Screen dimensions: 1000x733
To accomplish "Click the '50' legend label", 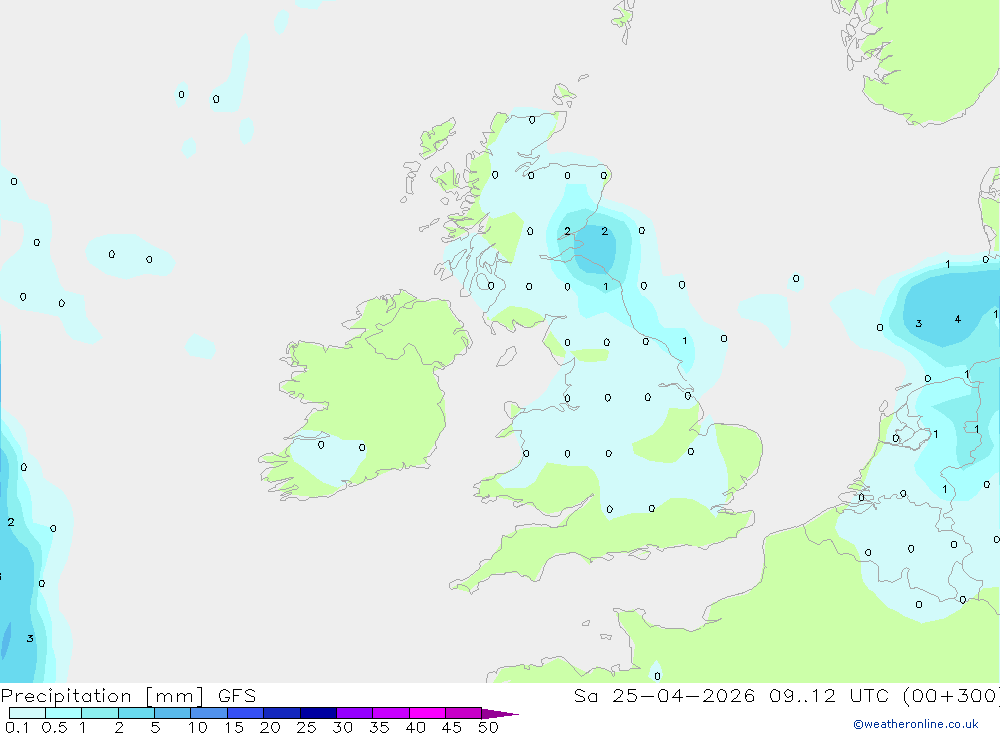I will (x=488, y=727).
